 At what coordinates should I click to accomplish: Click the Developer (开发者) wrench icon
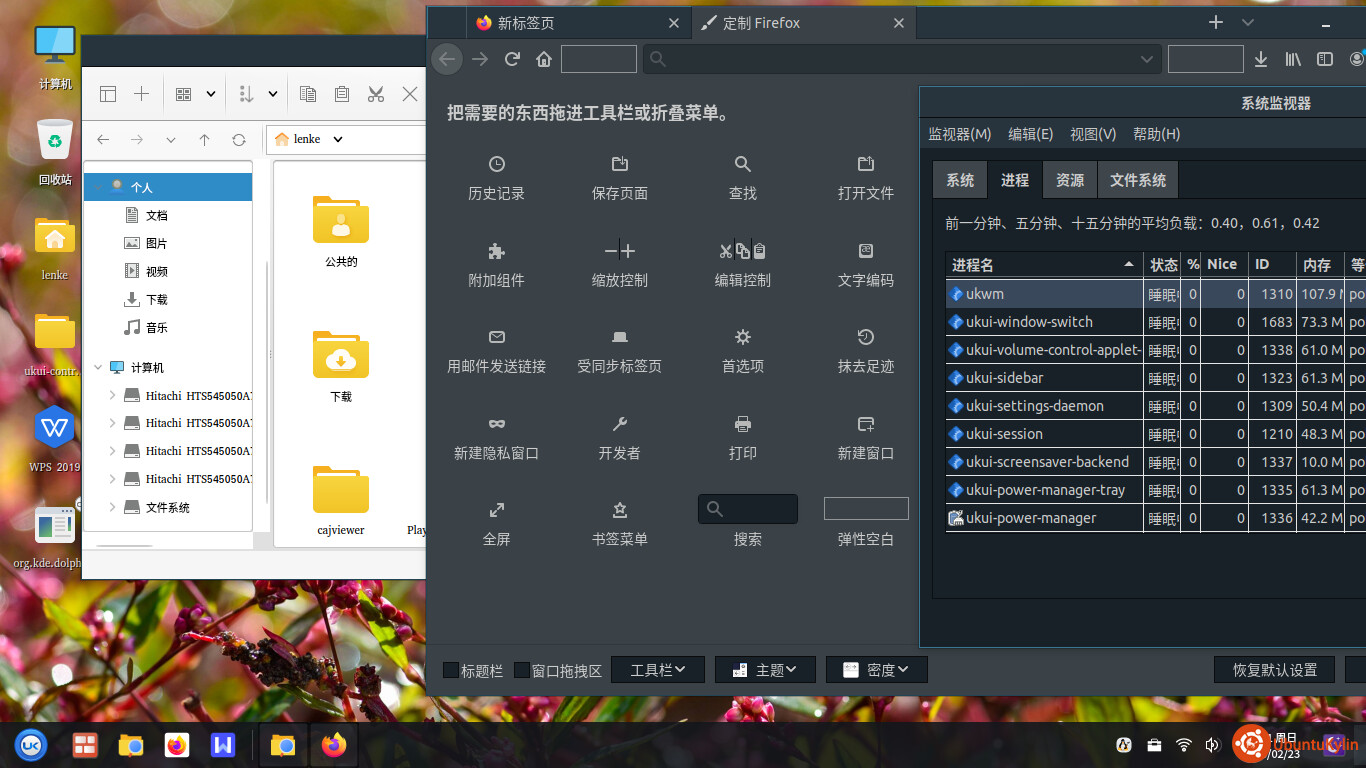pyautogui.click(x=619, y=424)
